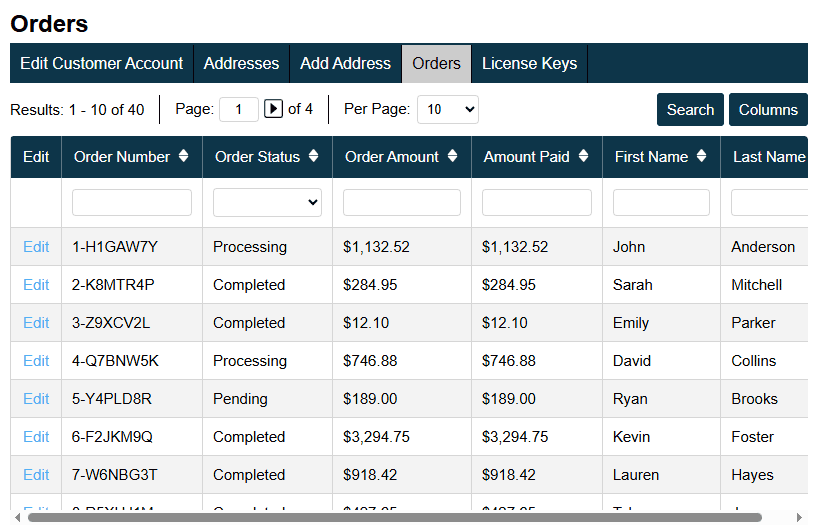Sort by Order Amount column arrows
The image size is (818, 525).
point(452,156)
